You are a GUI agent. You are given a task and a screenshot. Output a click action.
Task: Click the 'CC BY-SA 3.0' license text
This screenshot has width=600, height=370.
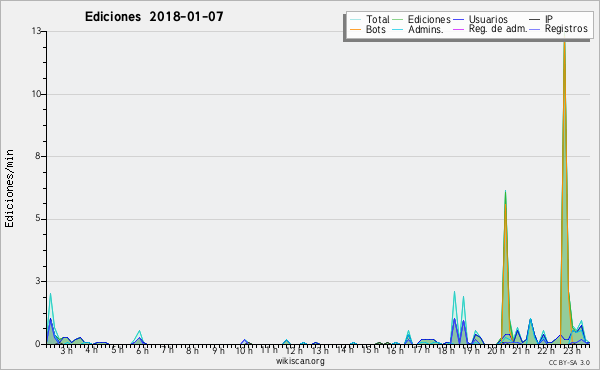coord(569,362)
